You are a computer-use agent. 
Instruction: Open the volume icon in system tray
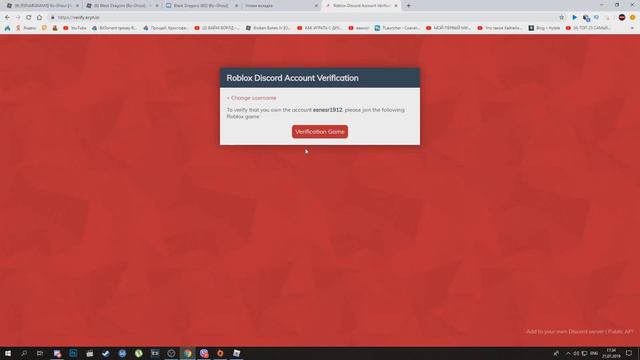[576, 353]
